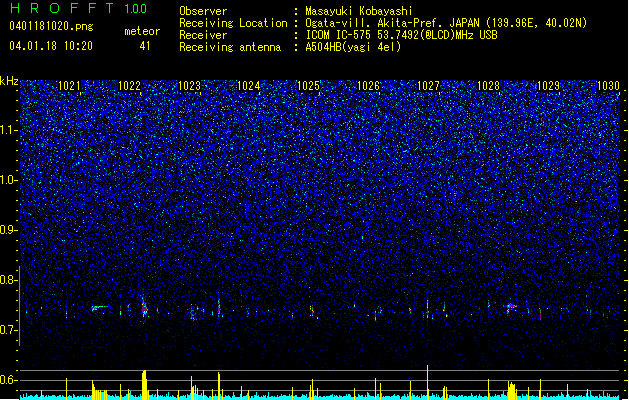
Task: Click the 1022 time axis label
Action: [130, 86]
